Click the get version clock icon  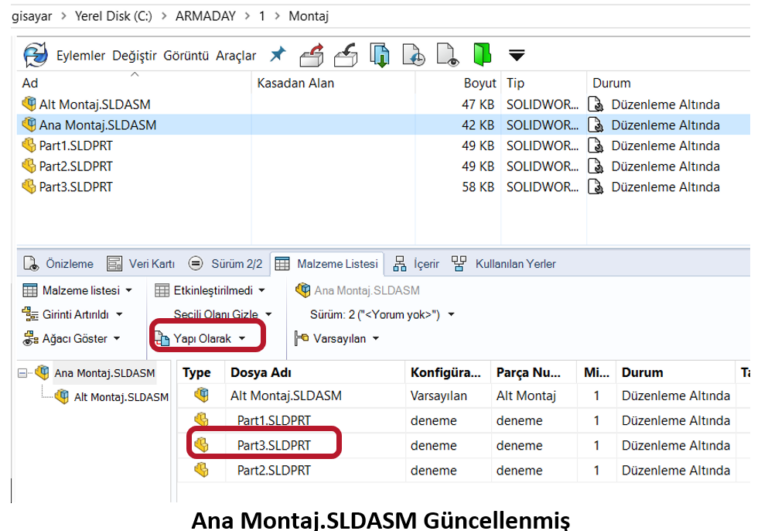(414, 55)
